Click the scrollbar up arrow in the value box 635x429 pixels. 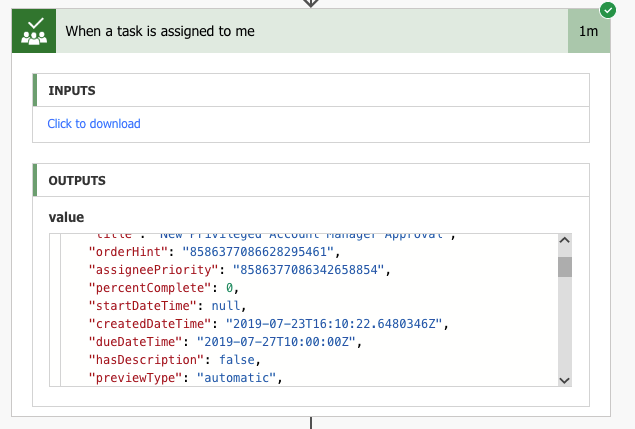[565, 240]
